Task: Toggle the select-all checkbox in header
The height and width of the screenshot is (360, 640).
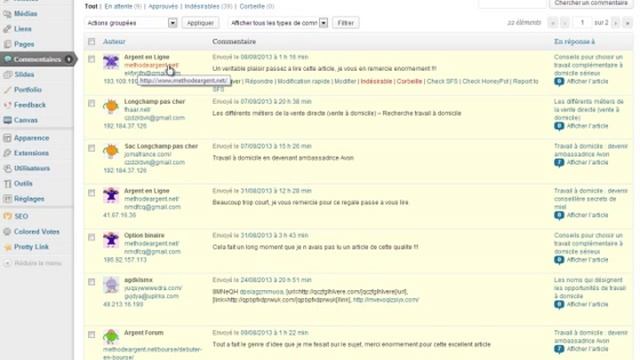Action: click(x=91, y=42)
